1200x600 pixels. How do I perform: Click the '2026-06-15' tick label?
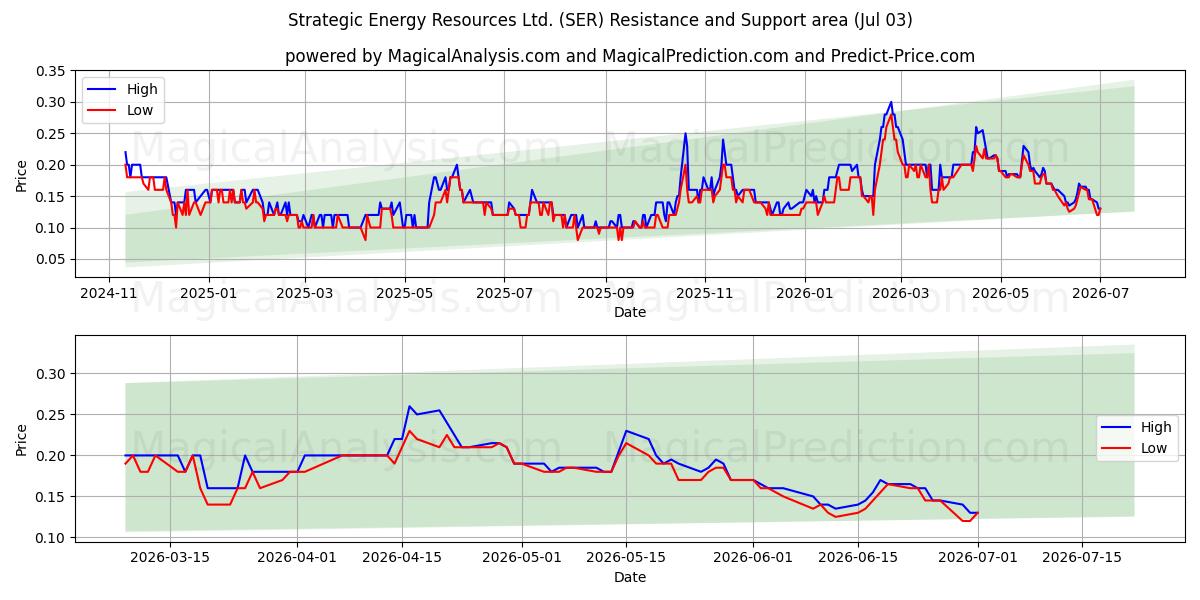[x=858, y=558]
